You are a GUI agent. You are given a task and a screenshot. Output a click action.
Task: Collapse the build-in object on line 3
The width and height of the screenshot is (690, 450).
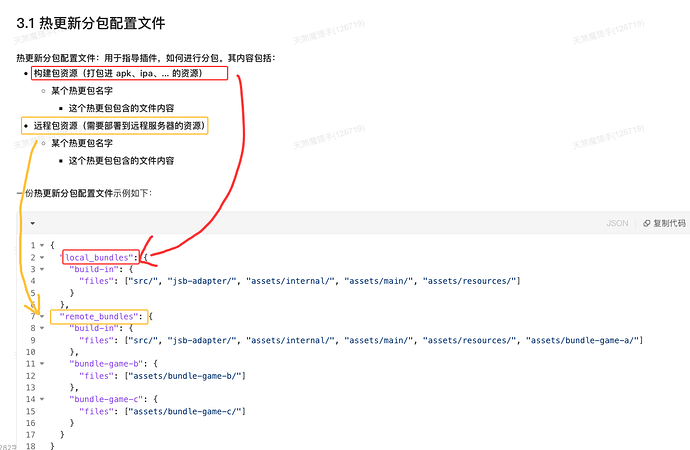tap(42, 269)
